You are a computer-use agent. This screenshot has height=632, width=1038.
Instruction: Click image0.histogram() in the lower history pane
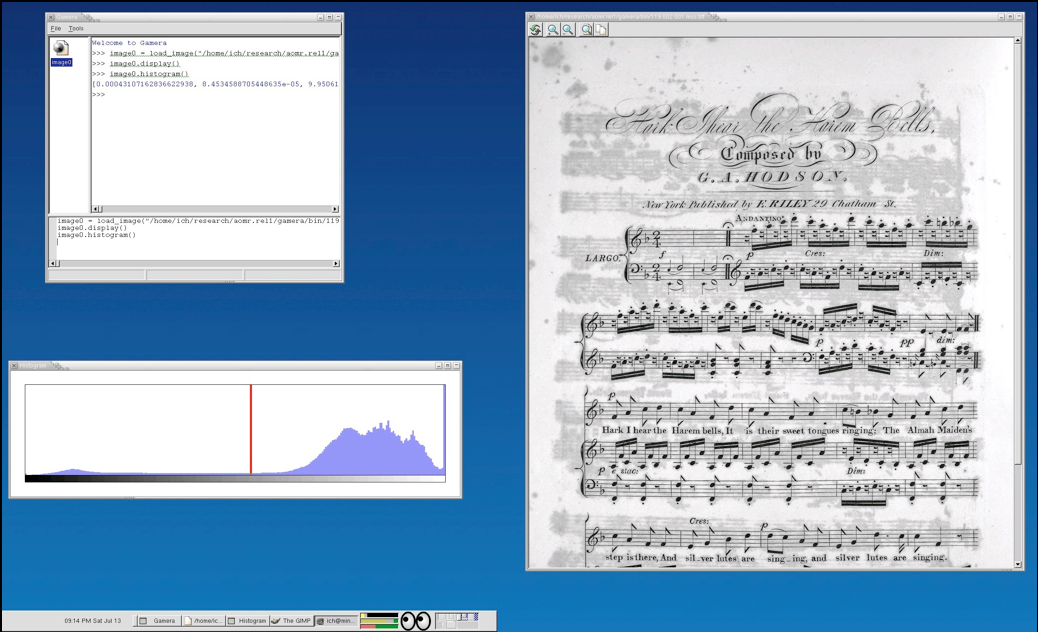point(97,235)
